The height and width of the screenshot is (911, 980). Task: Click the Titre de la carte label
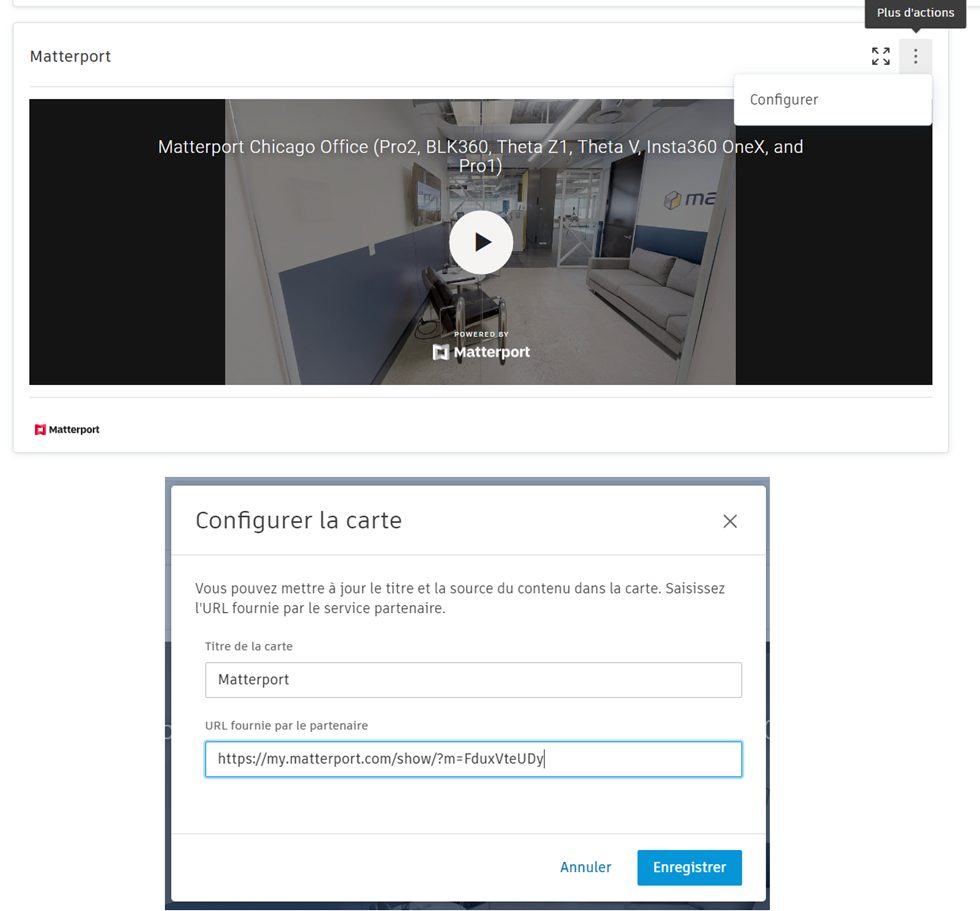click(249, 646)
